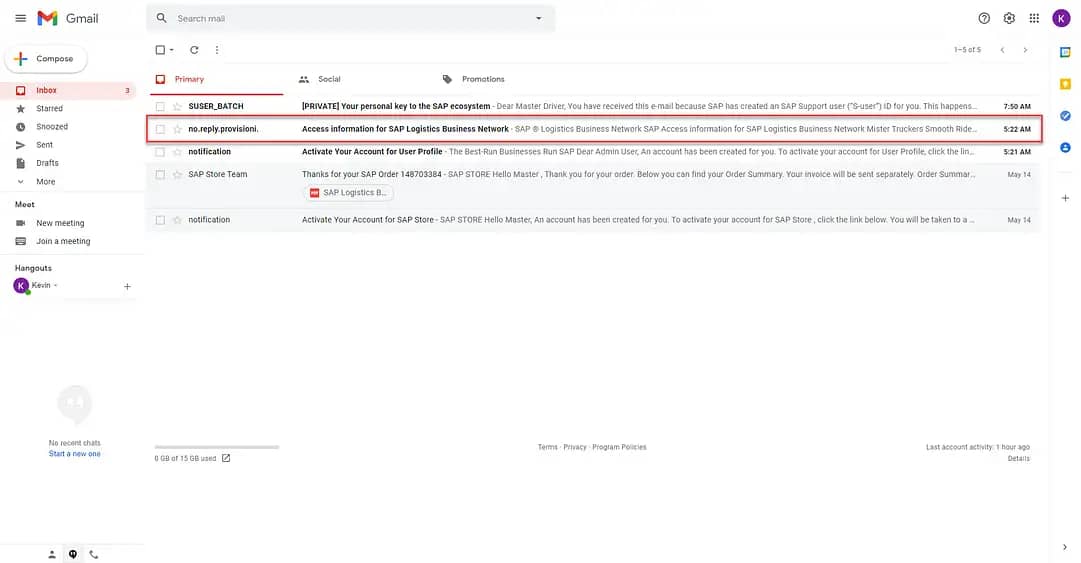This screenshot has height=563, width=1081.
Task: Click Join a meeting
Action: (x=63, y=241)
